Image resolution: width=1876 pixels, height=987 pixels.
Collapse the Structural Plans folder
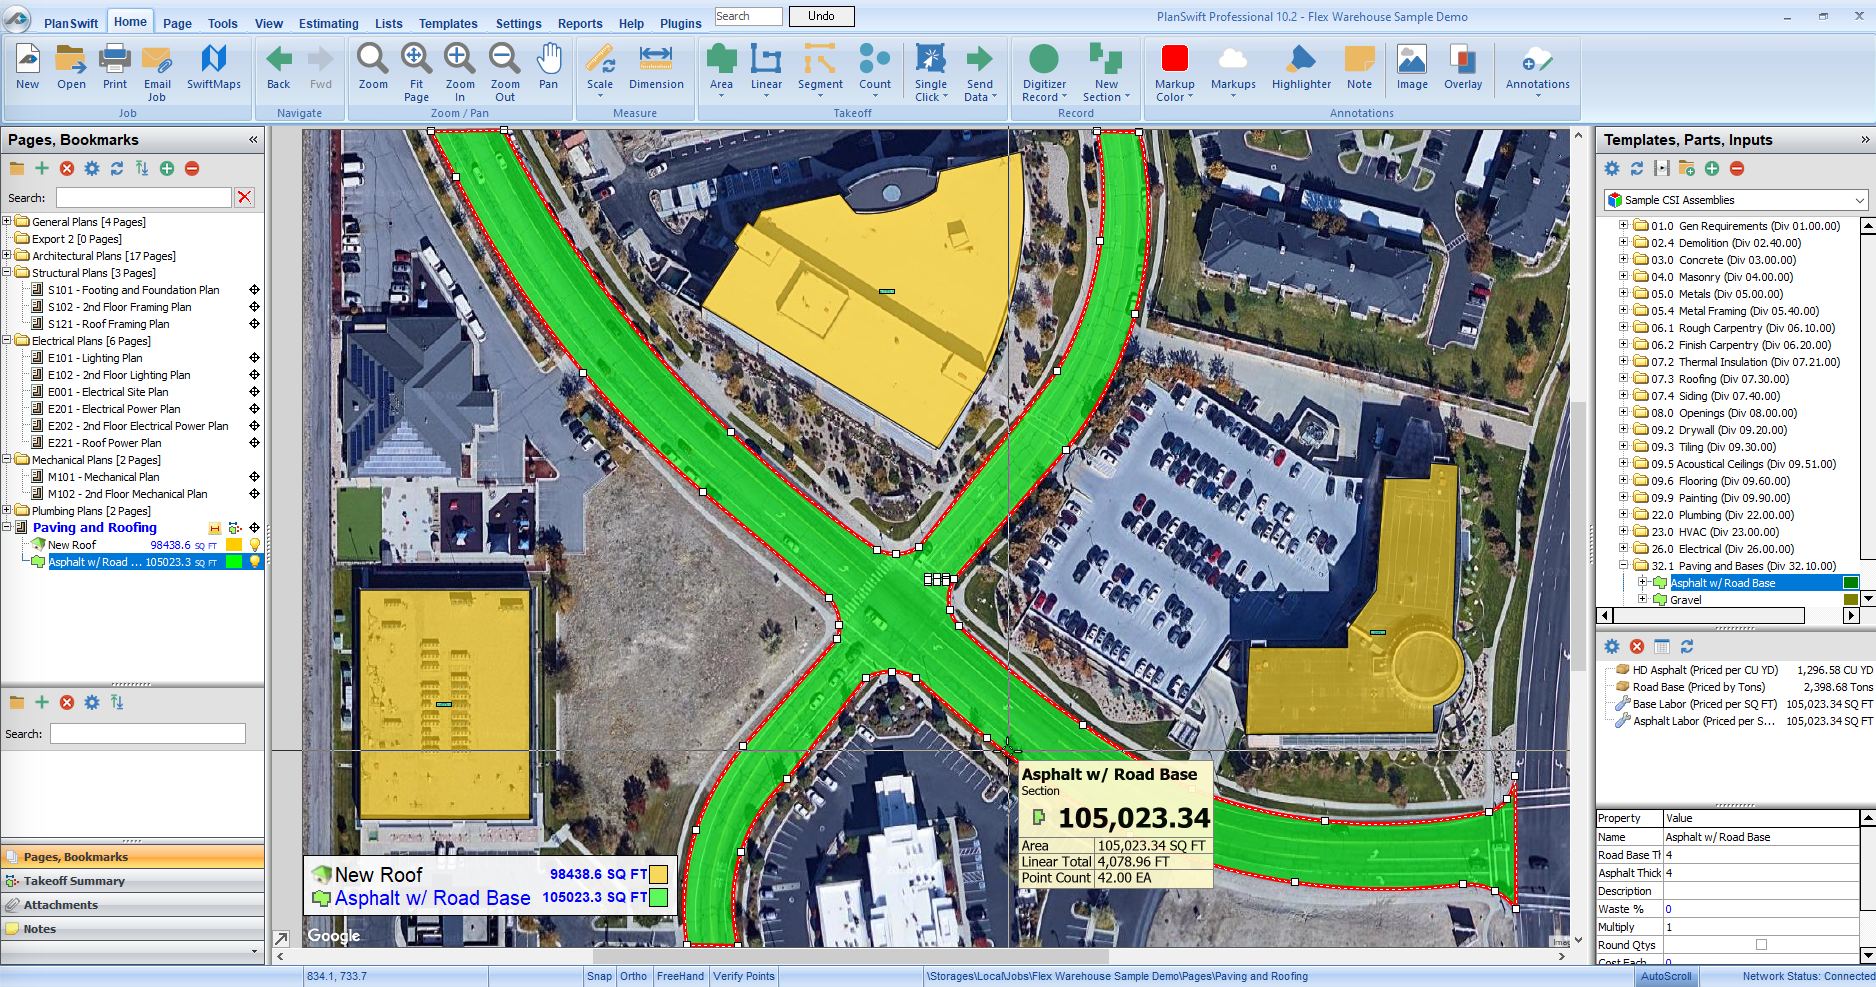[x=7, y=272]
